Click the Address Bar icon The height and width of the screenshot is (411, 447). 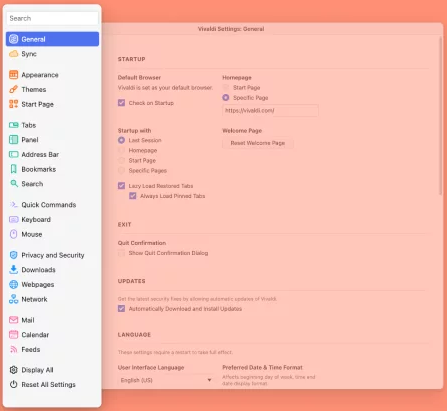coord(14,154)
